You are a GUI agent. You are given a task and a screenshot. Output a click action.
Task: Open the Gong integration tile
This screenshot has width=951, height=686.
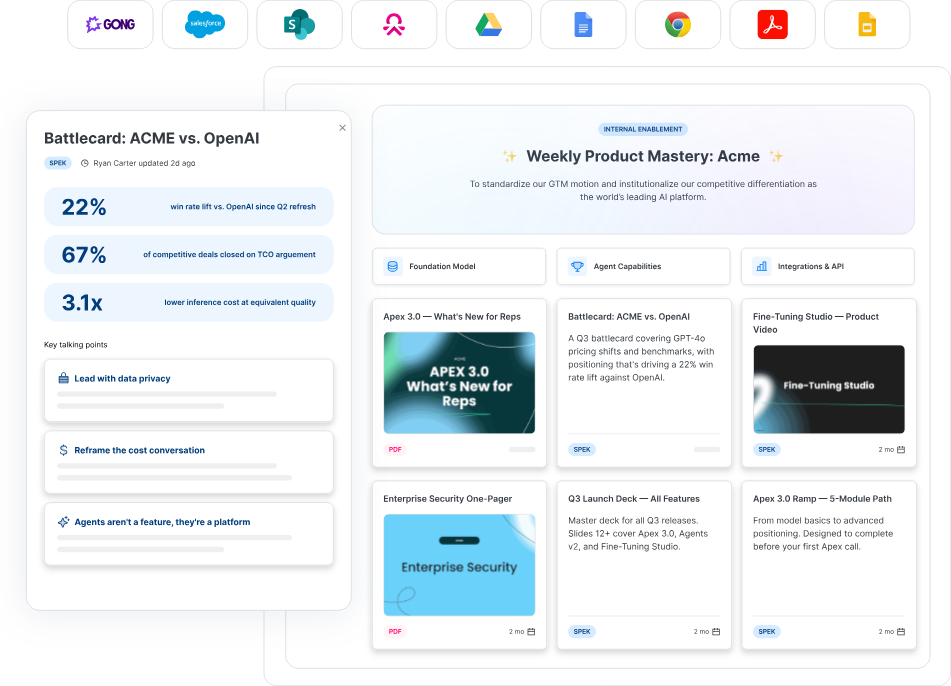pyautogui.click(x=110, y=24)
